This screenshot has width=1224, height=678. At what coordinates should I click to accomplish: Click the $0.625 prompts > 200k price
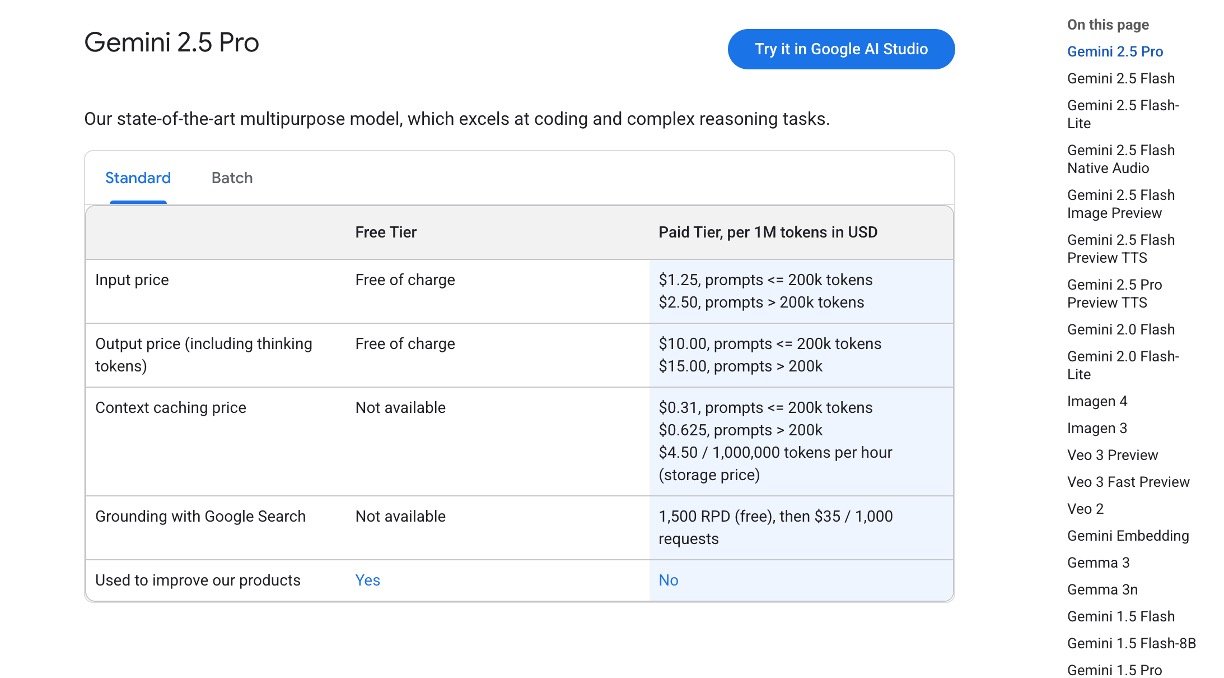click(x=740, y=430)
